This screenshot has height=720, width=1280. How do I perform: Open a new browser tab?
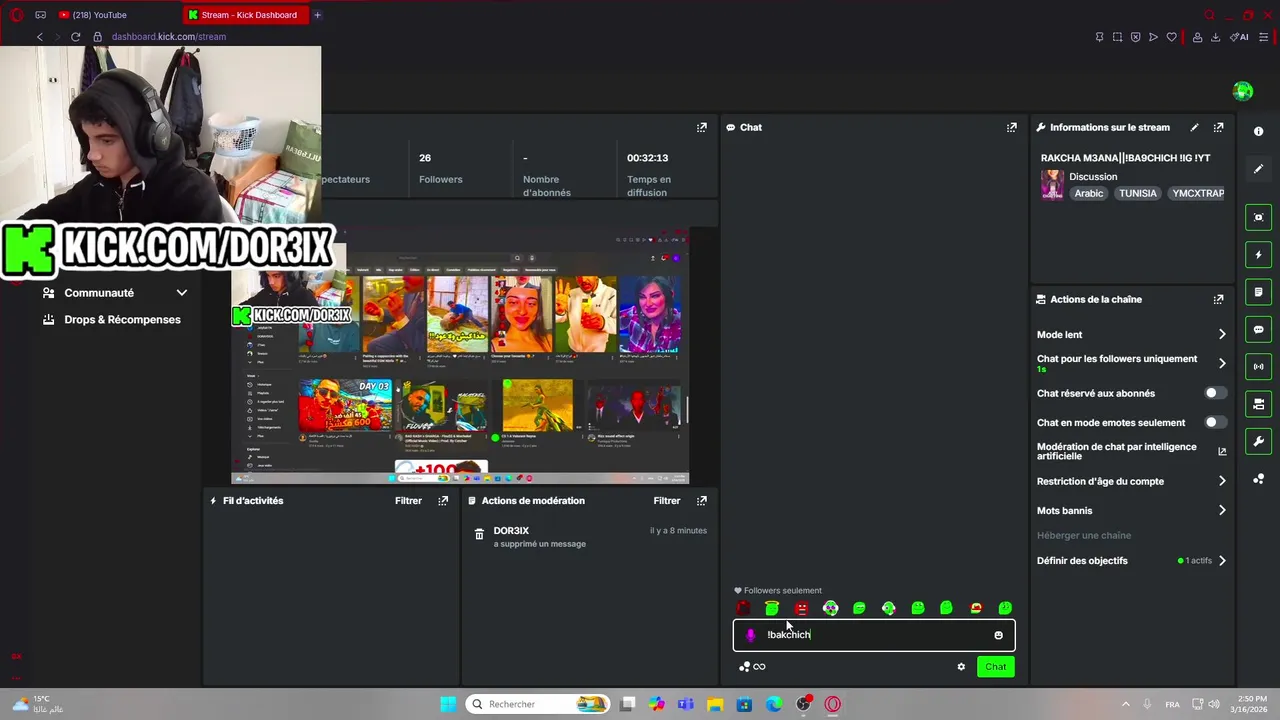click(x=317, y=15)
